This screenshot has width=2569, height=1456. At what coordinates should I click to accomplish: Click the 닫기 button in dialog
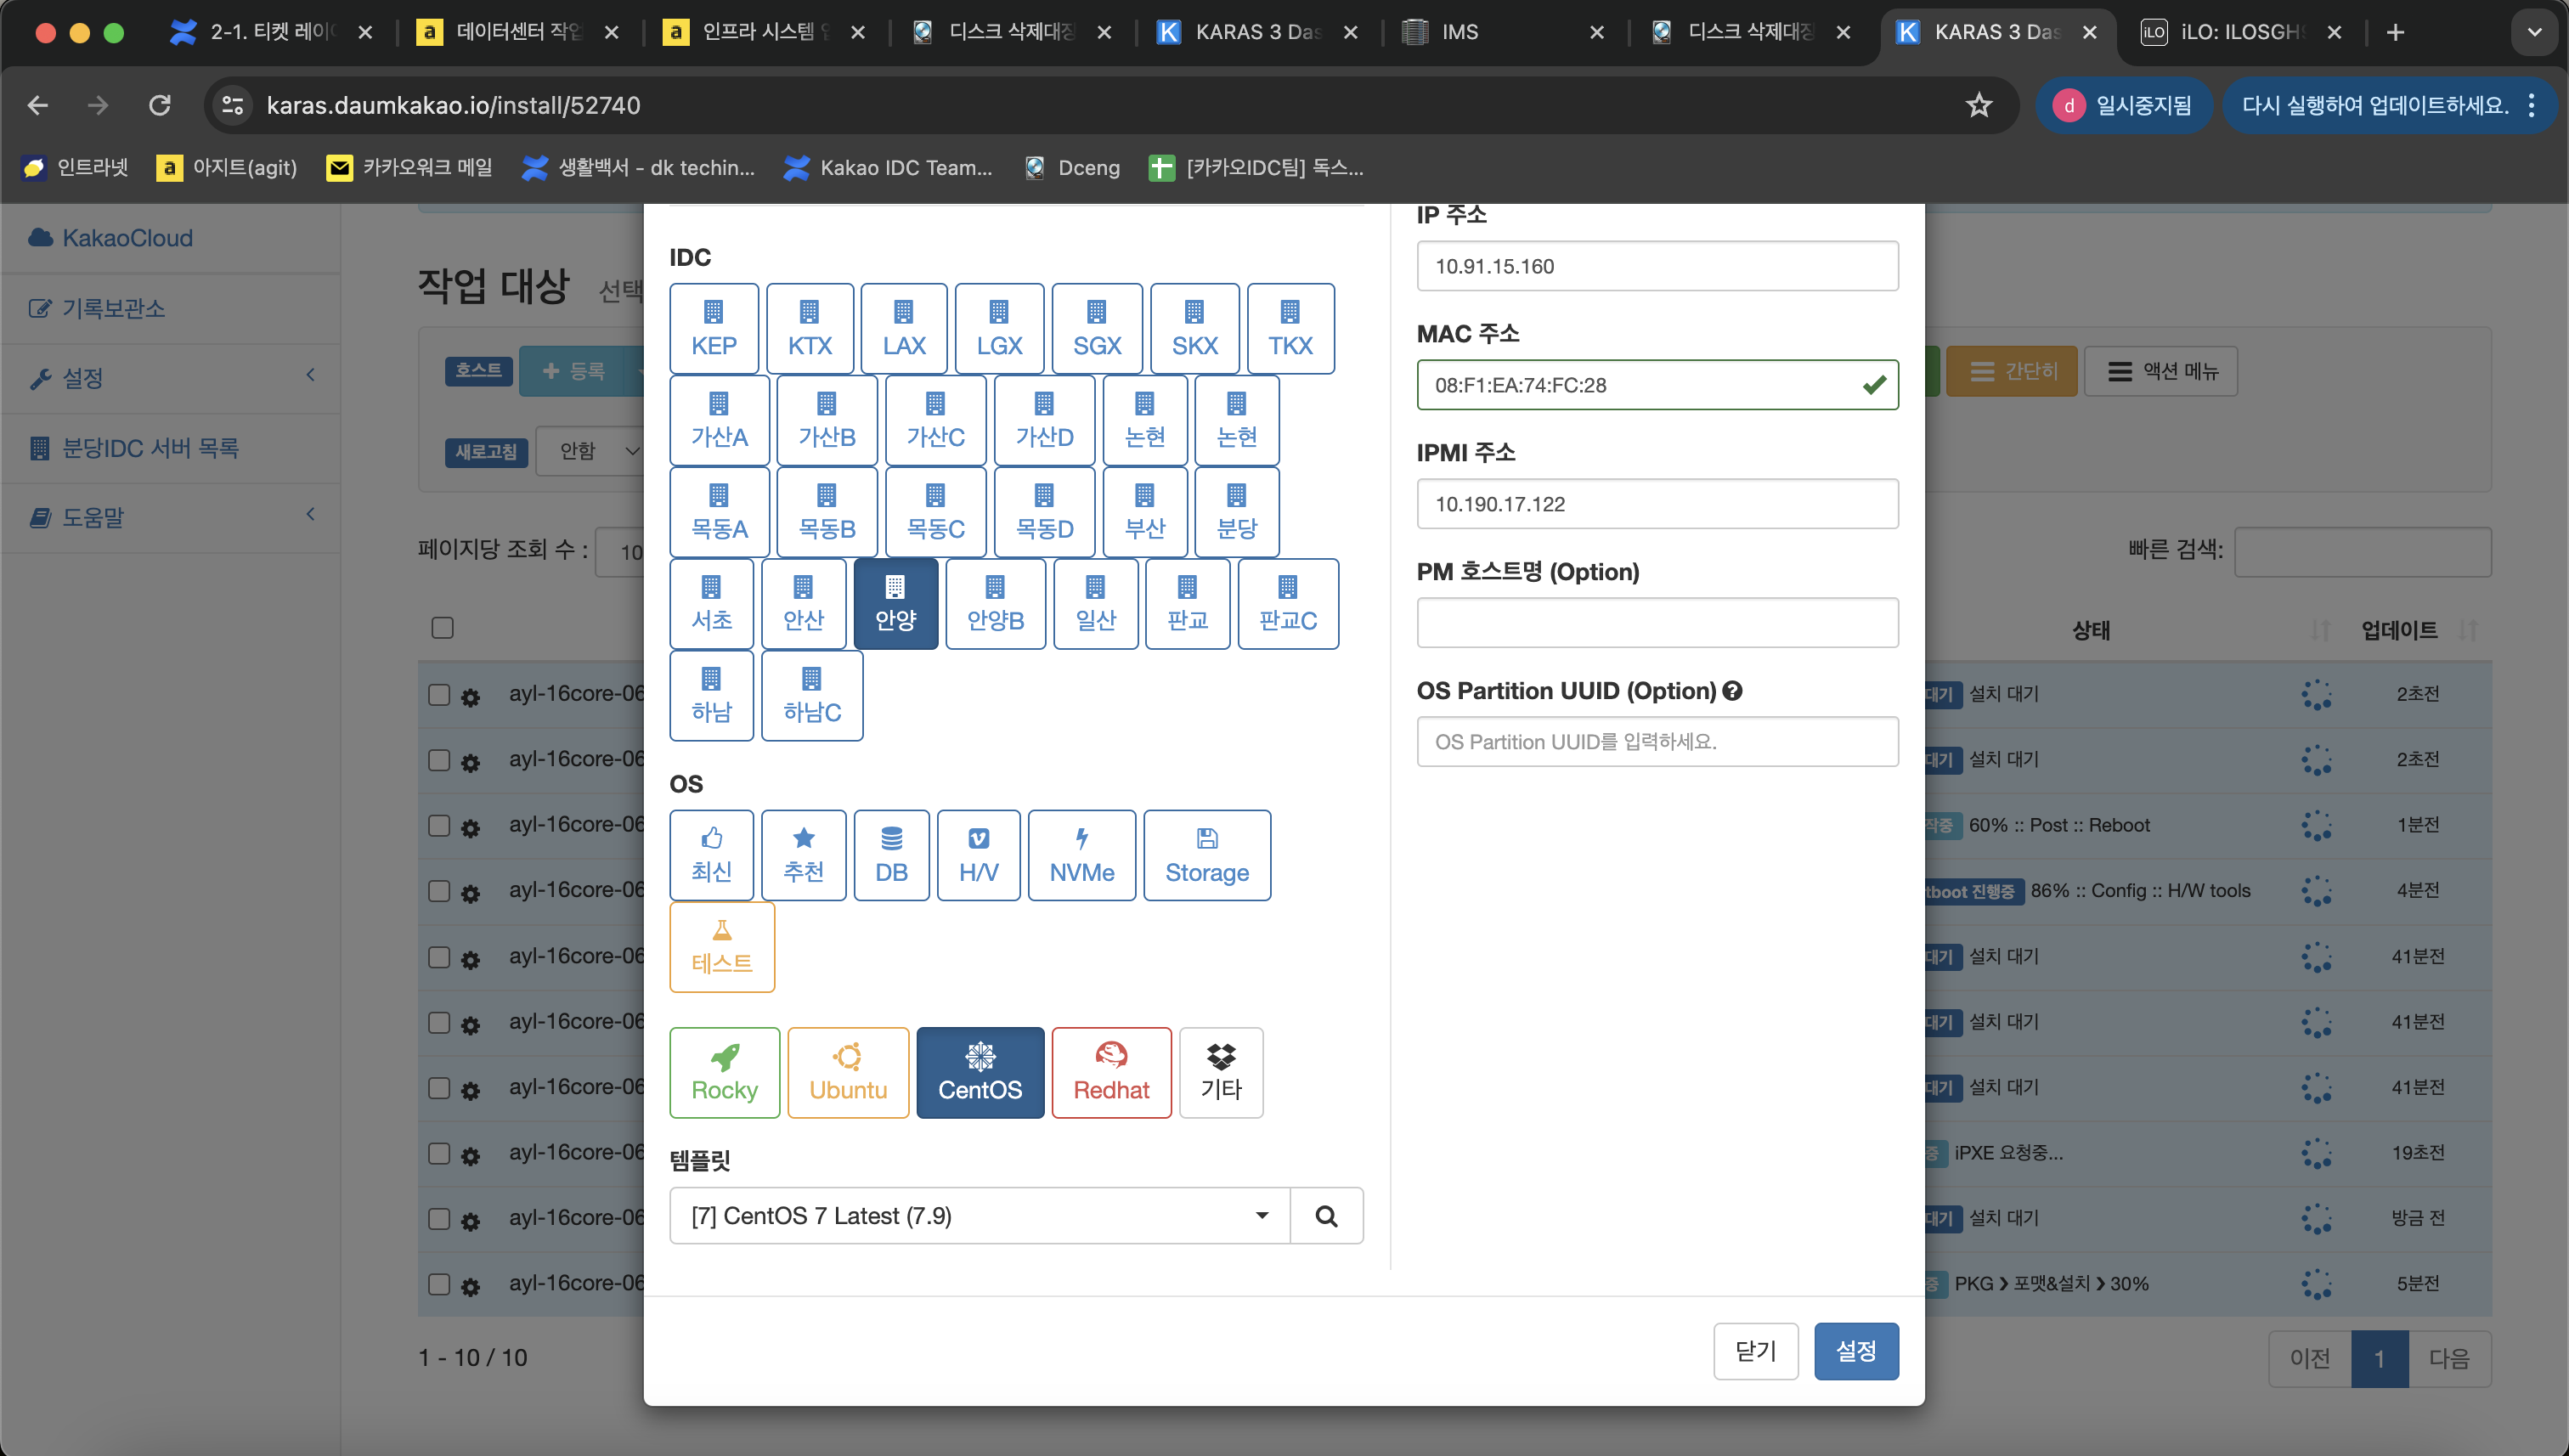pos(1755,1352)
